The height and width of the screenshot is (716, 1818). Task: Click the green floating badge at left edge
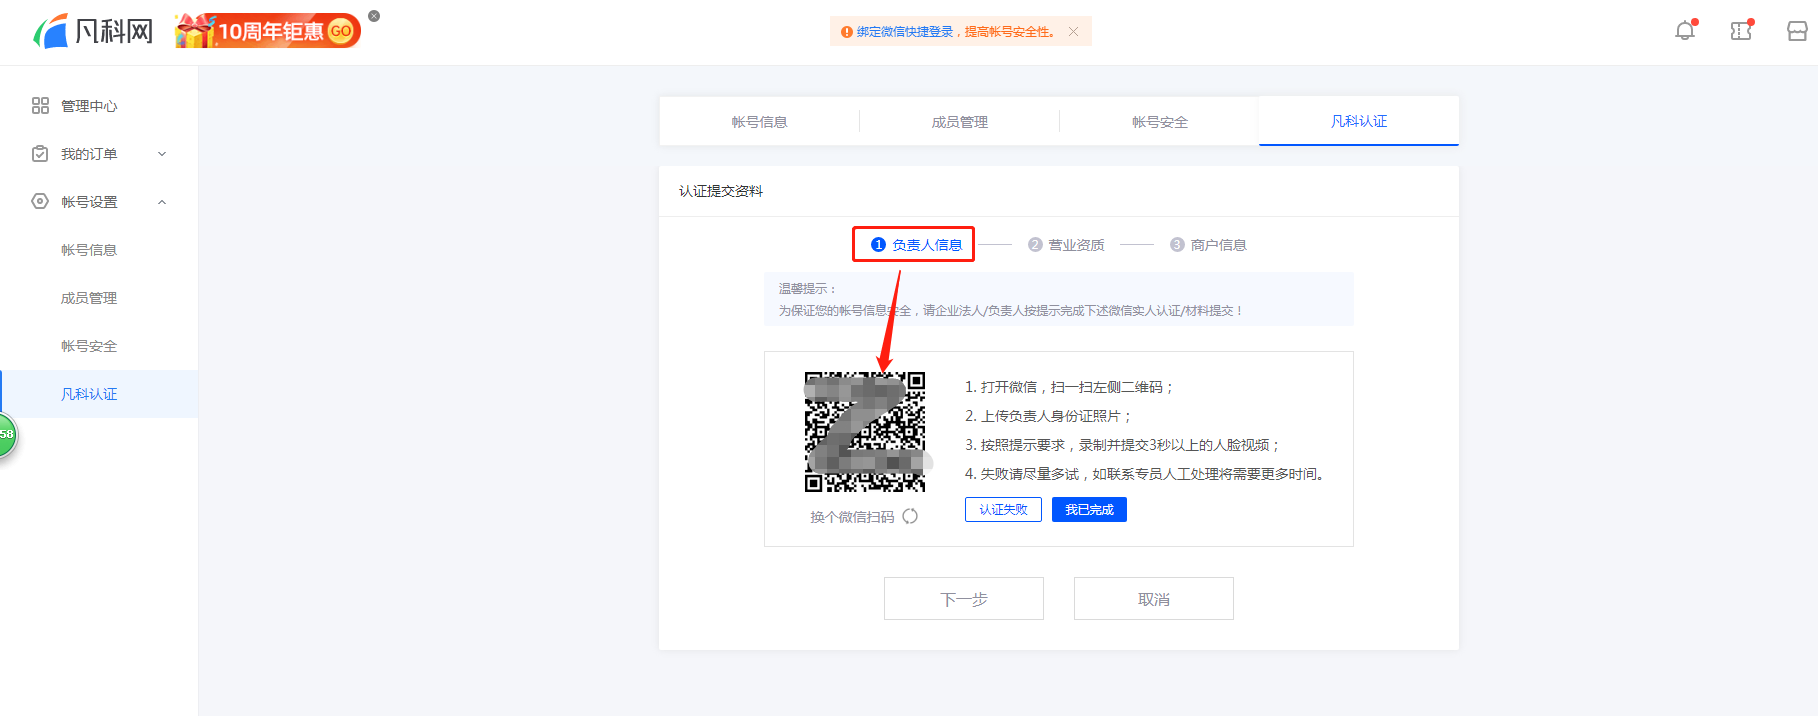7,435
